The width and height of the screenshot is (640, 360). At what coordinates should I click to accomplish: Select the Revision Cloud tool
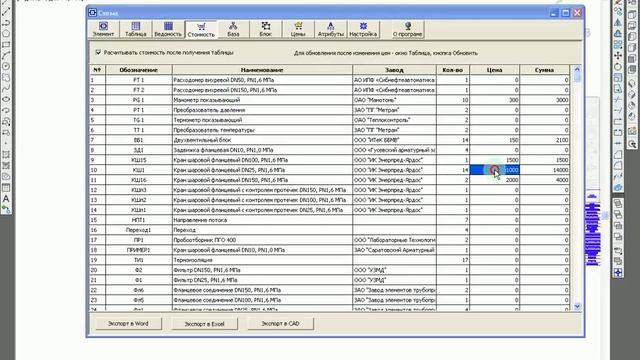[x=6, y=78]
